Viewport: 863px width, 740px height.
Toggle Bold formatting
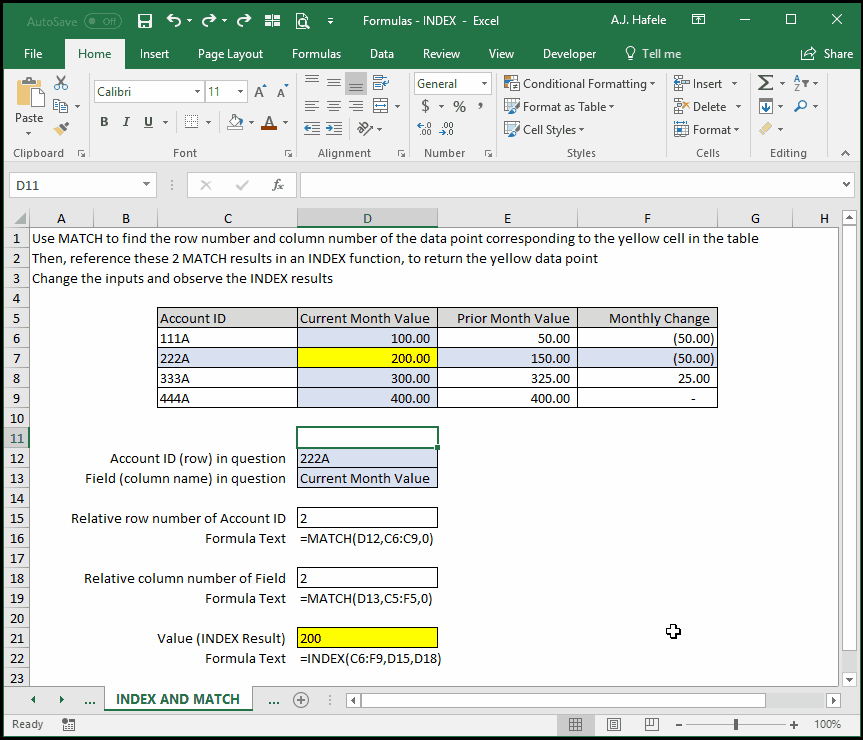pos(104,122)
